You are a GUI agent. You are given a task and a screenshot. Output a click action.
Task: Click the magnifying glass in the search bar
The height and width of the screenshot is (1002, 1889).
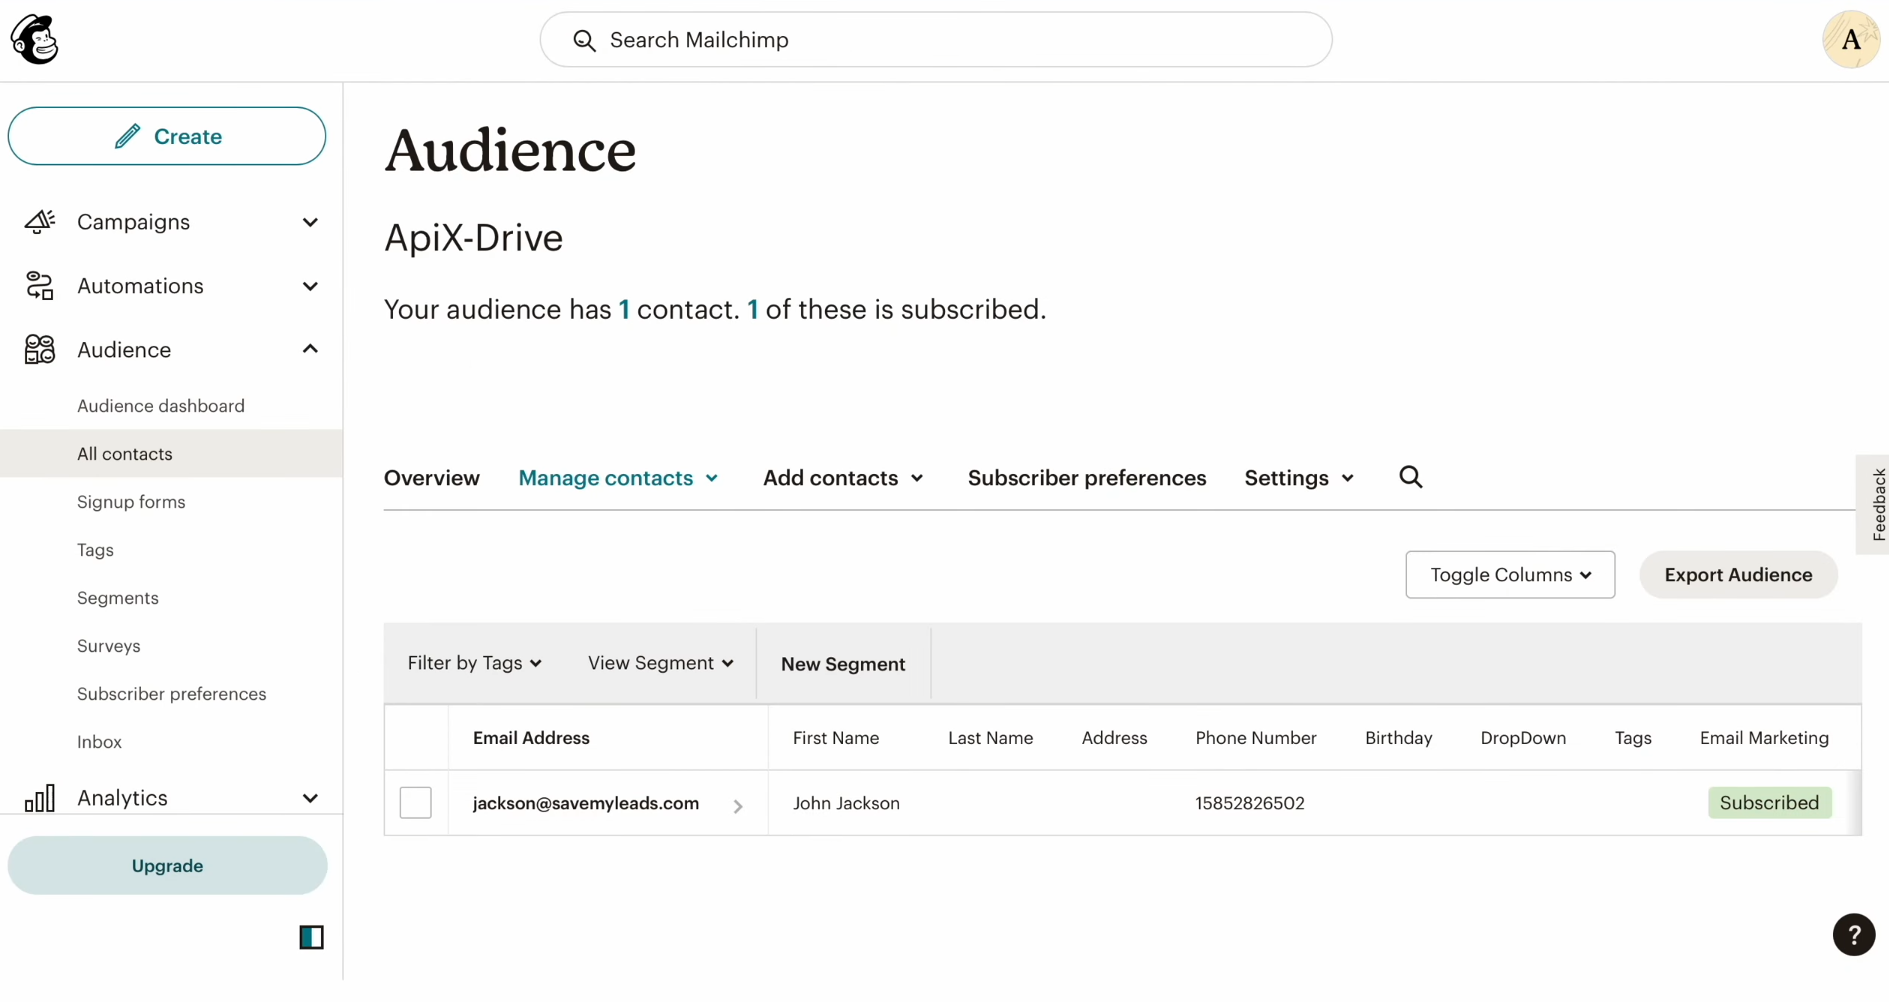(x=585, y=40)
